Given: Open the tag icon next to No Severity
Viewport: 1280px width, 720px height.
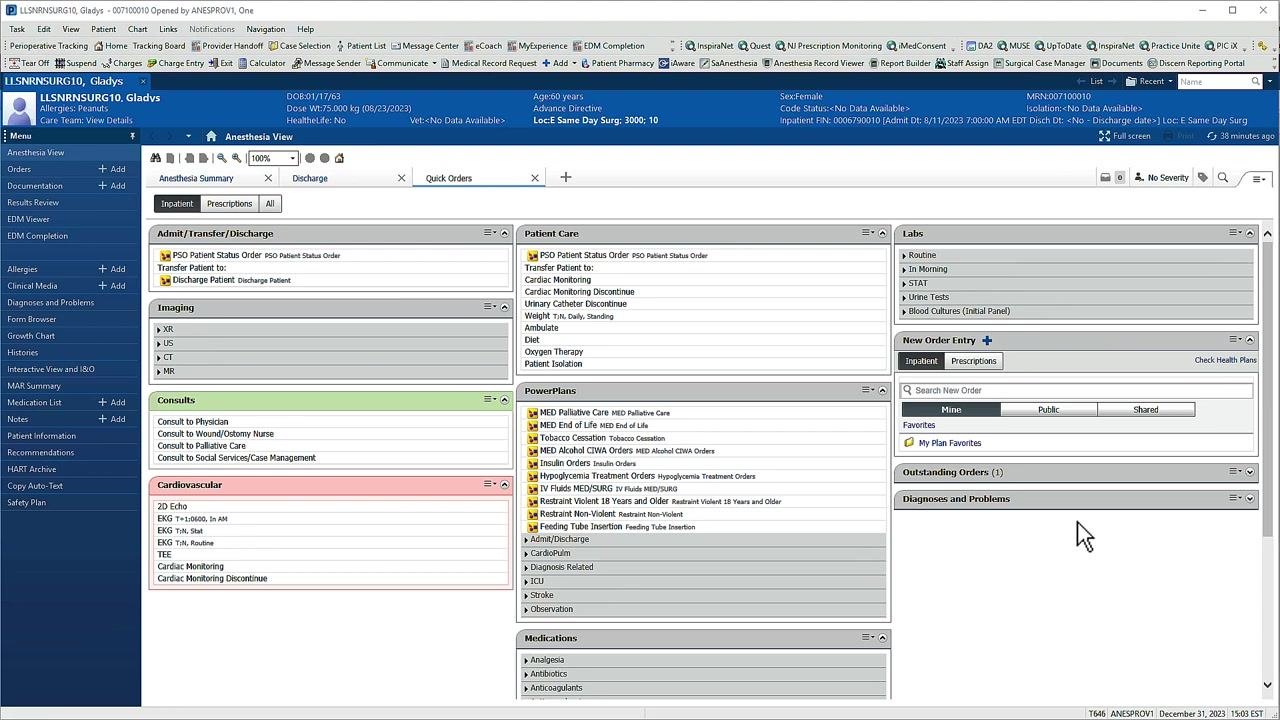Looking at the screenshot, I should click(1203, 178).
